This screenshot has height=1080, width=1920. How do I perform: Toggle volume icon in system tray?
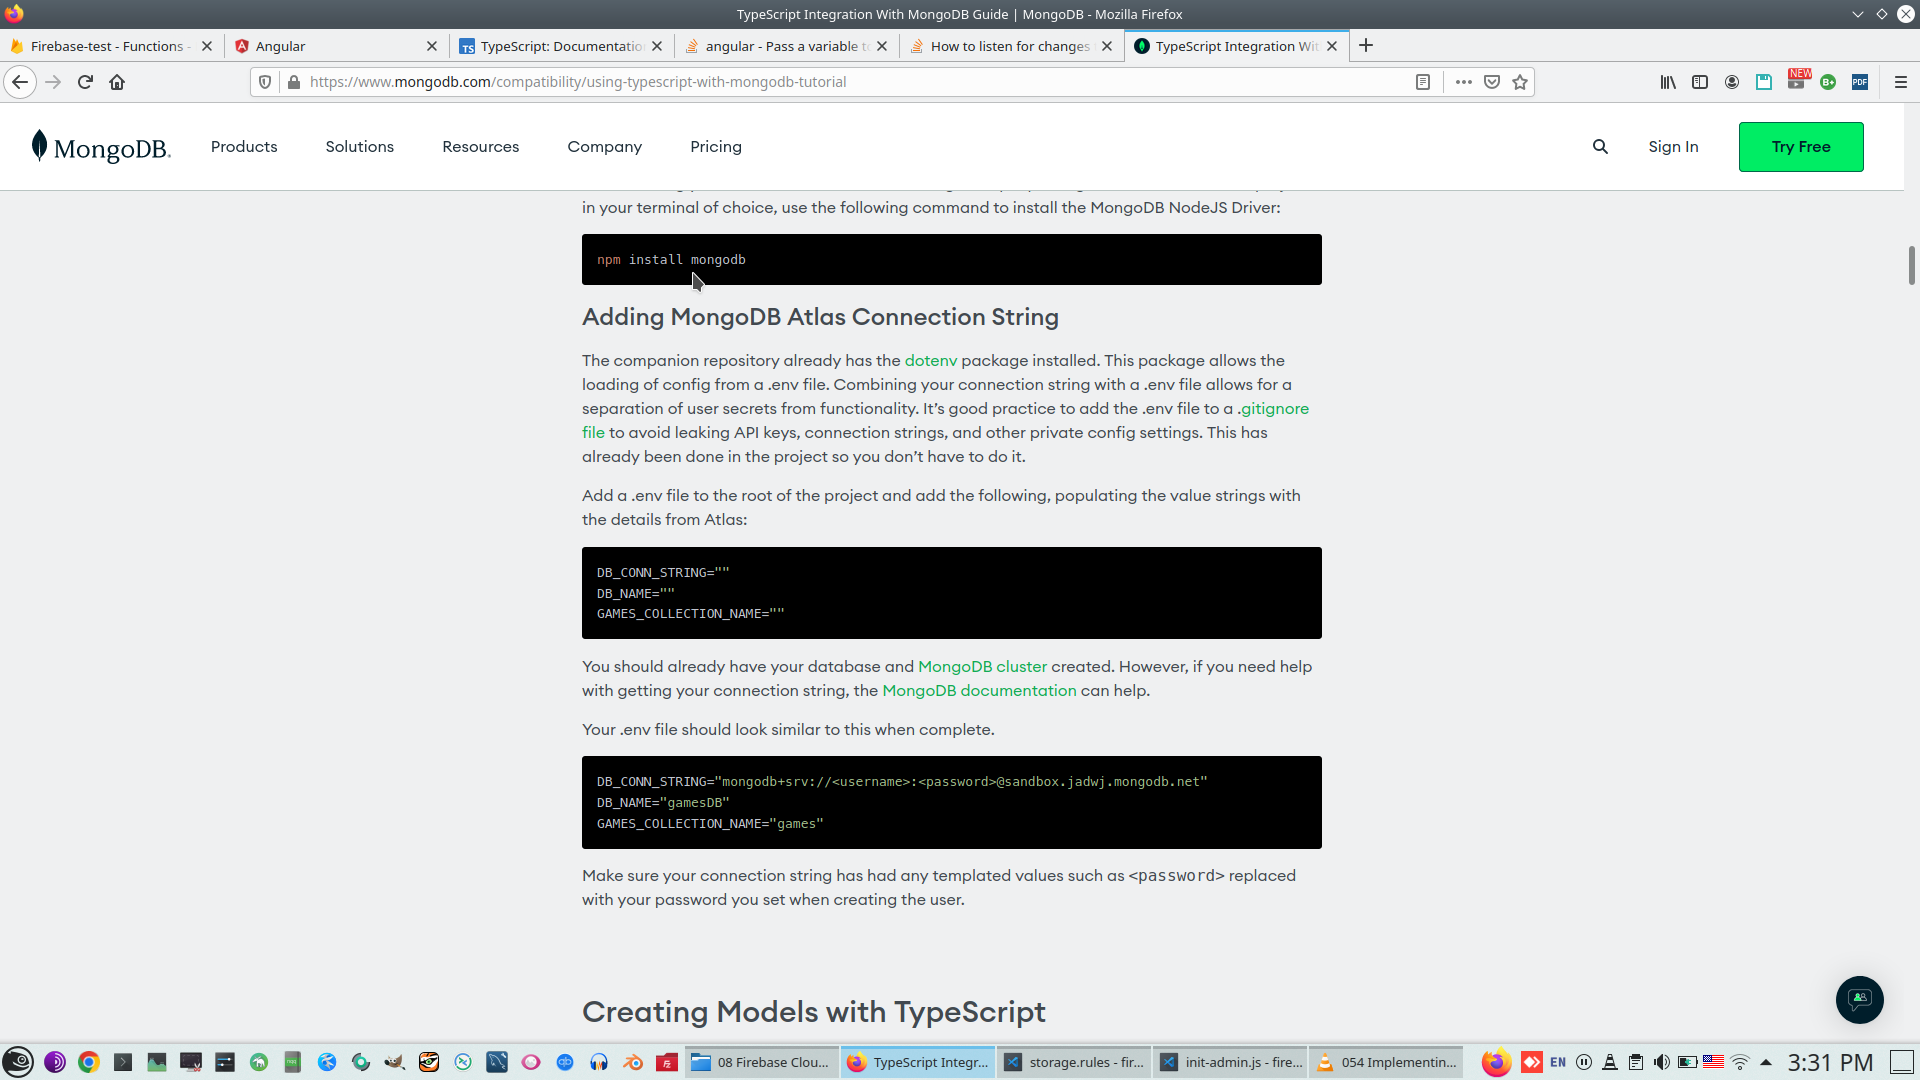[1661, 1062]
